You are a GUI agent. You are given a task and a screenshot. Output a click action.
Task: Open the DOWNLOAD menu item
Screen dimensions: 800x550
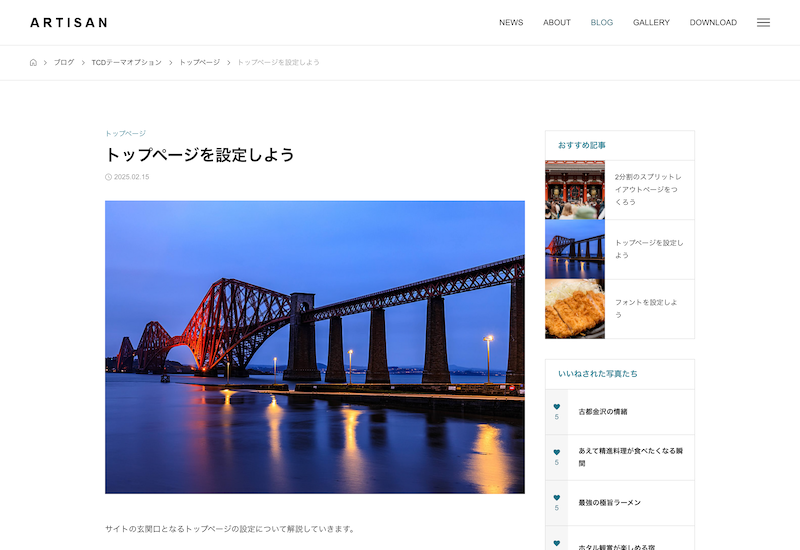pyautogui.click(x=713, y=22)
